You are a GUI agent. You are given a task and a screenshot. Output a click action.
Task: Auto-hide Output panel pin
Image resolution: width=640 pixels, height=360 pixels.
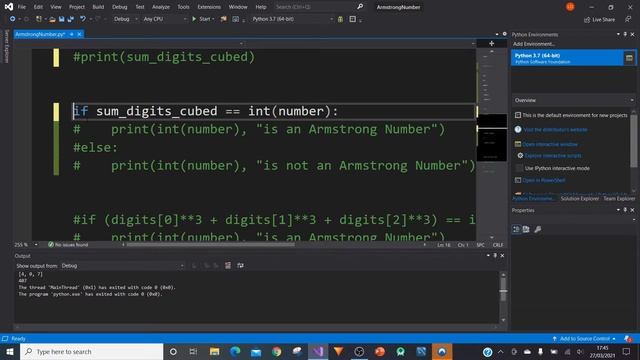point(495,256)
